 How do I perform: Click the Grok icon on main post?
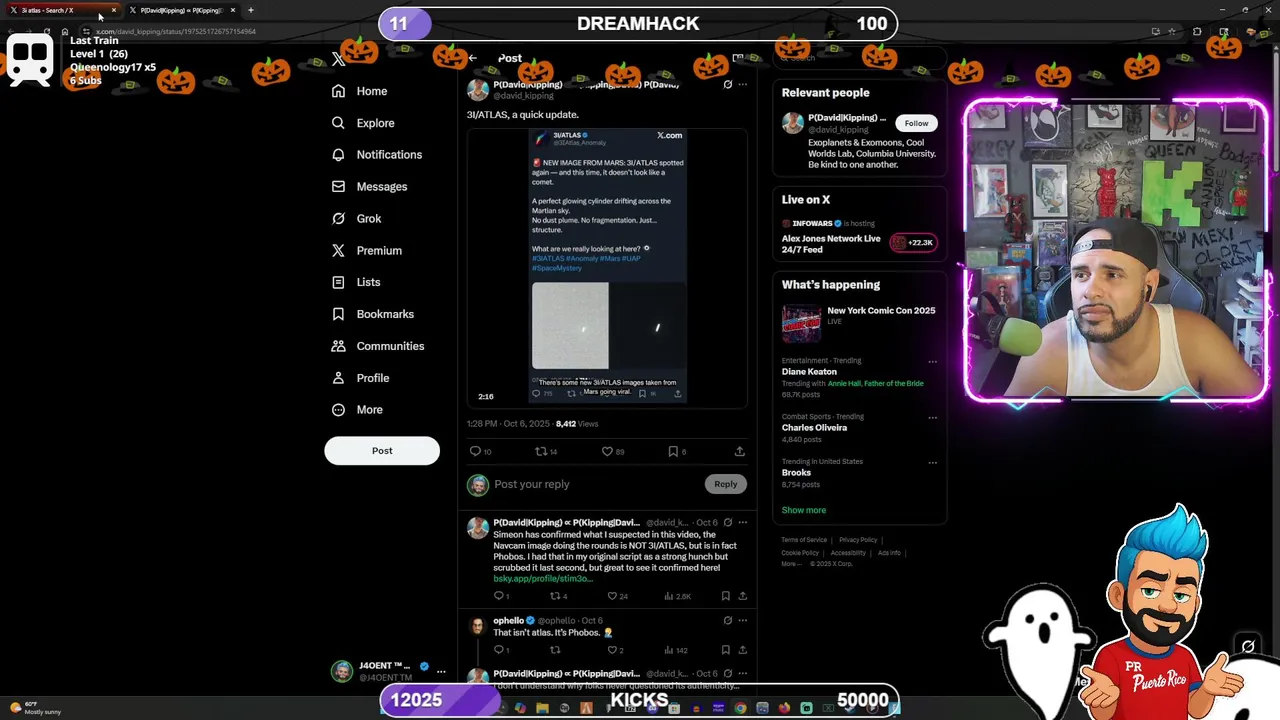[728, 85]
